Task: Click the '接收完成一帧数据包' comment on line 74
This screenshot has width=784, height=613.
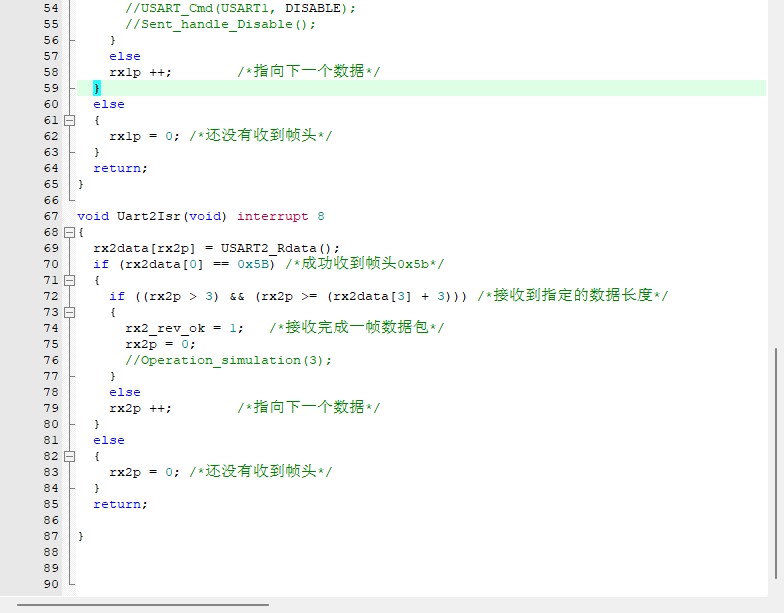Action: (356, 327)
